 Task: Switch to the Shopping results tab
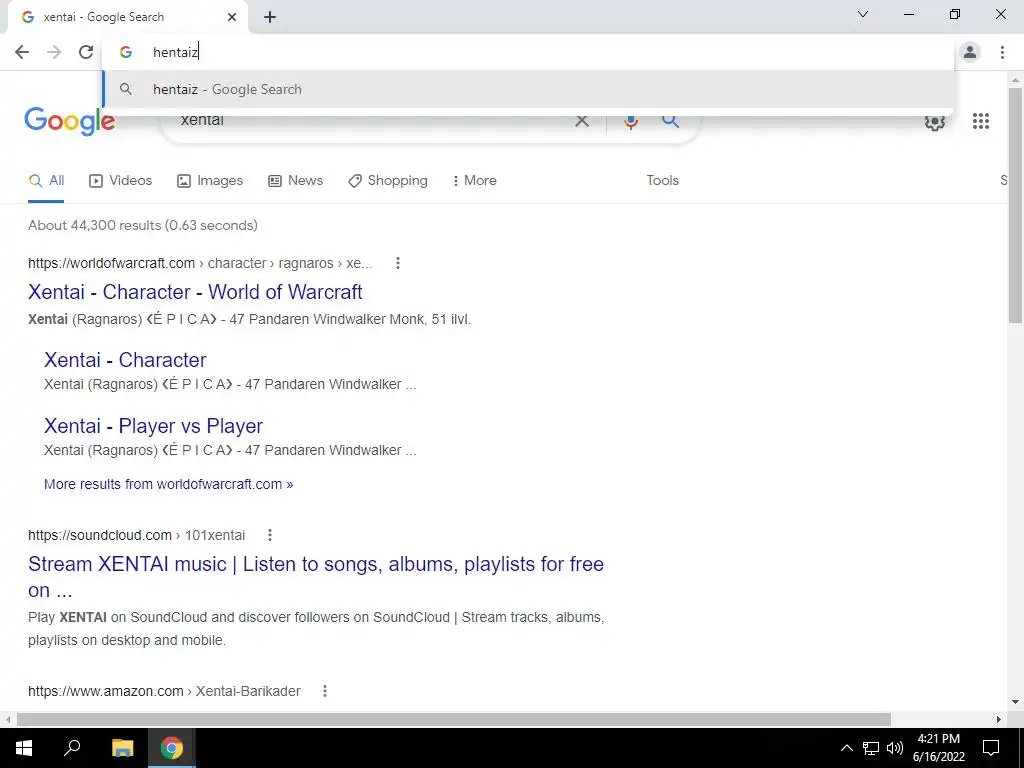pyautogui.click(x=388, y=181)
